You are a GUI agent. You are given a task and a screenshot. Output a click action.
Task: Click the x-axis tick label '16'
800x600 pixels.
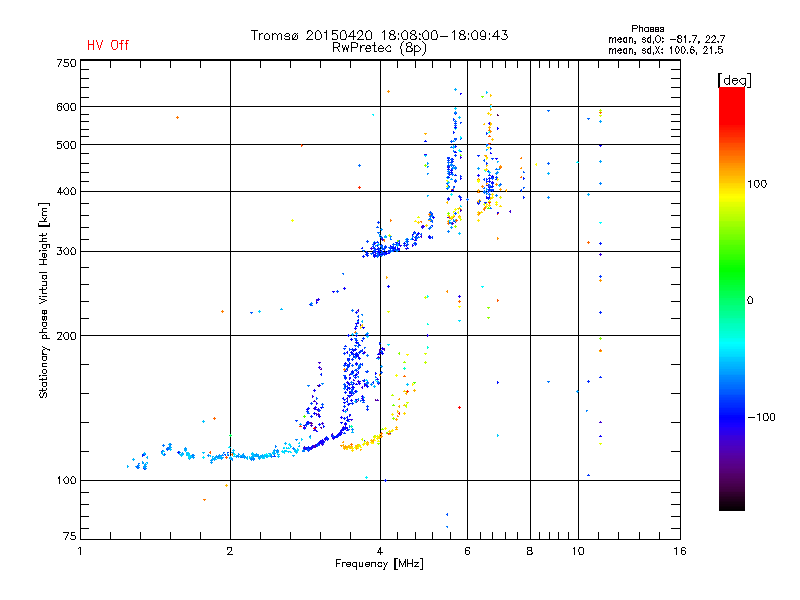[x=680, y=551]
